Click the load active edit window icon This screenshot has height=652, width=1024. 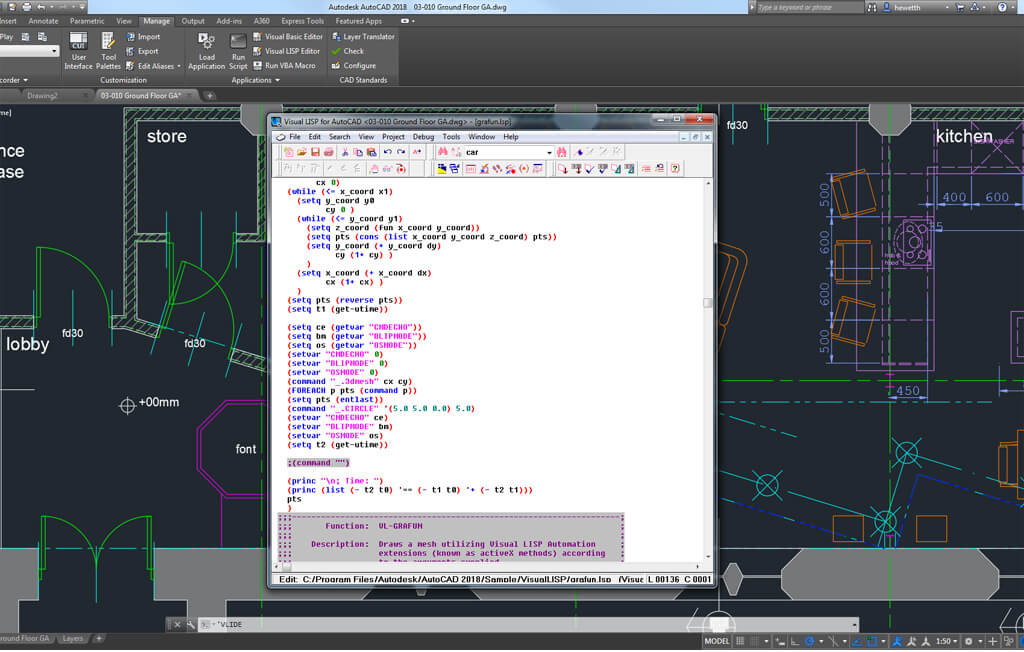pyautogui.click(x=562, y=169)
